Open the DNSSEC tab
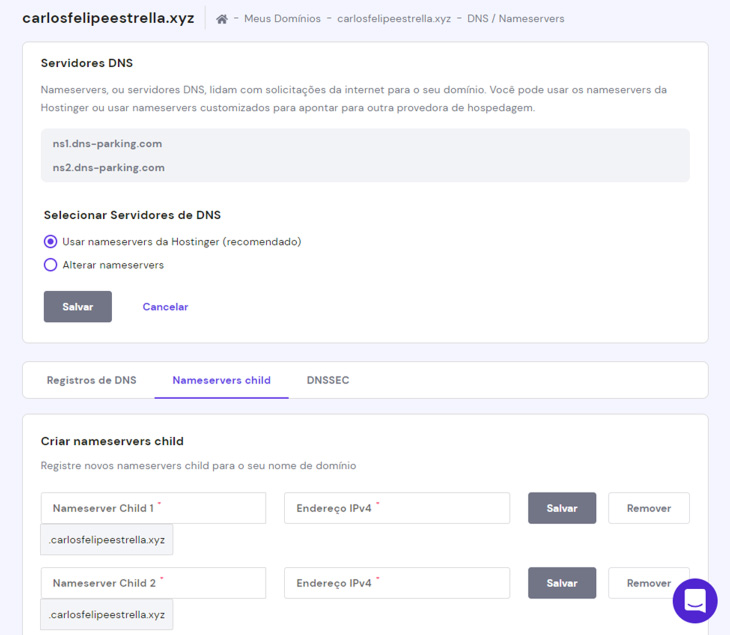The width and height of the screenshot is (730, 635). click(x=328, y=380)
